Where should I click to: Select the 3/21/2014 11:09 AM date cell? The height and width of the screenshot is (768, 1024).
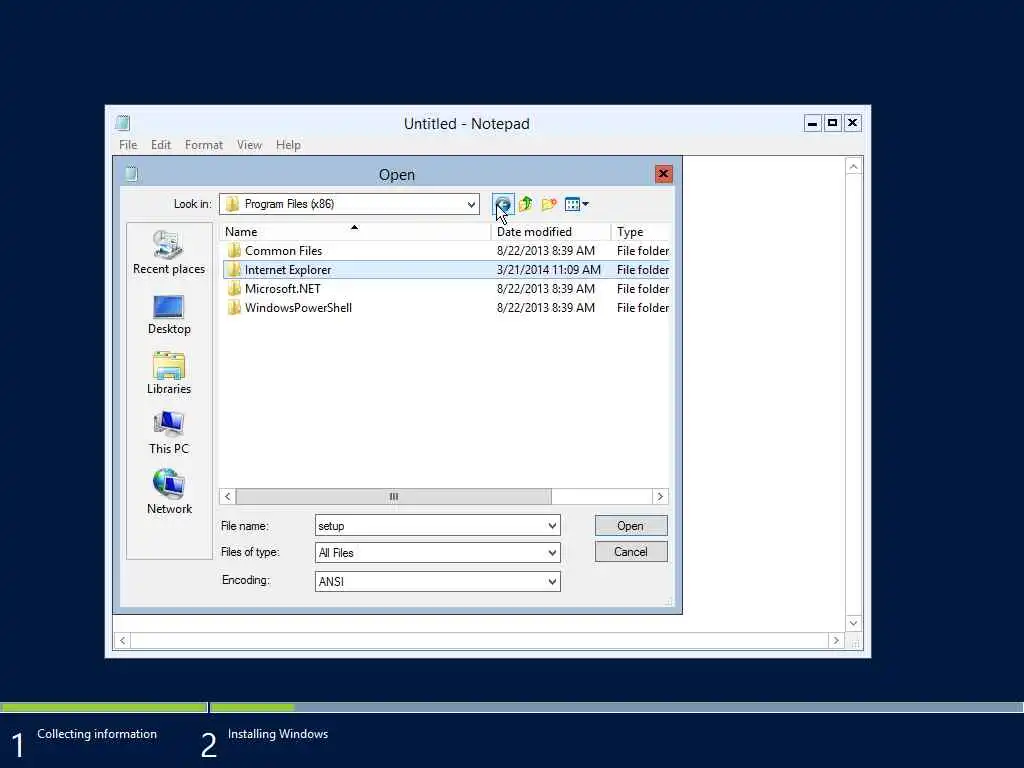tap(549, 270)
